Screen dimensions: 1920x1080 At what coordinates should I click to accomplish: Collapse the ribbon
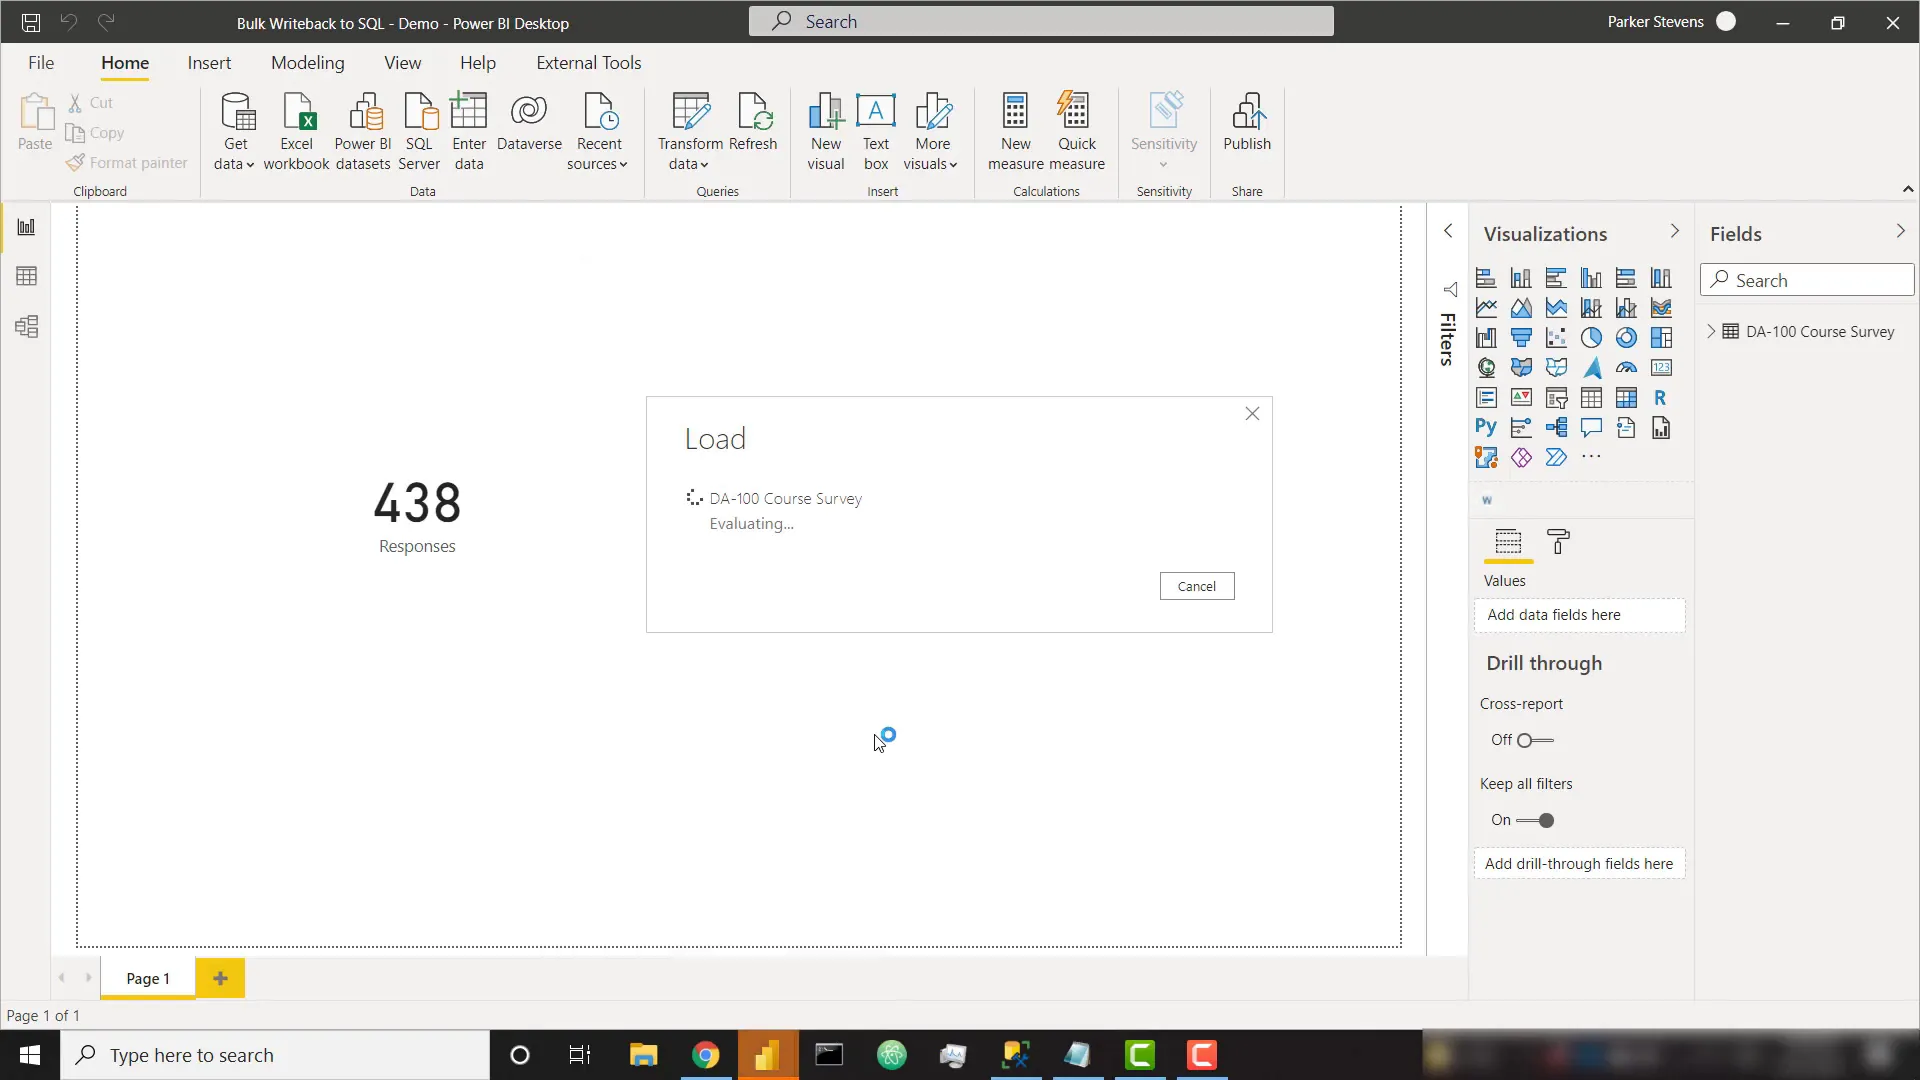[x=1908, y=189]
